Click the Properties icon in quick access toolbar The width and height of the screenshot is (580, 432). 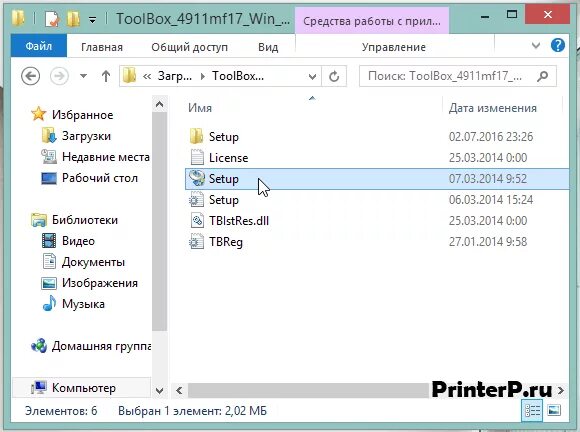pyautogui.click(x=52, y=18)
